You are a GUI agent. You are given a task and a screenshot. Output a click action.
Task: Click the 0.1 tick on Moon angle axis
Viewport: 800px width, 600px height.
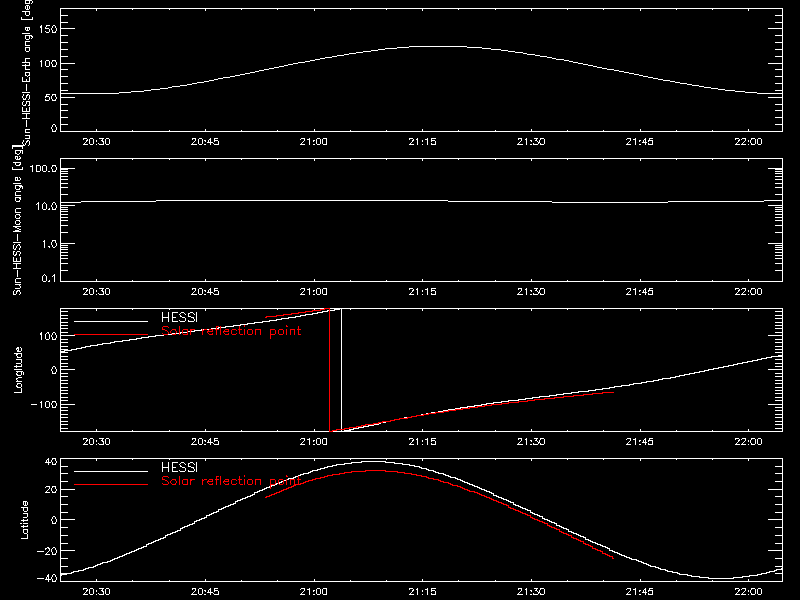coord(49,278)
